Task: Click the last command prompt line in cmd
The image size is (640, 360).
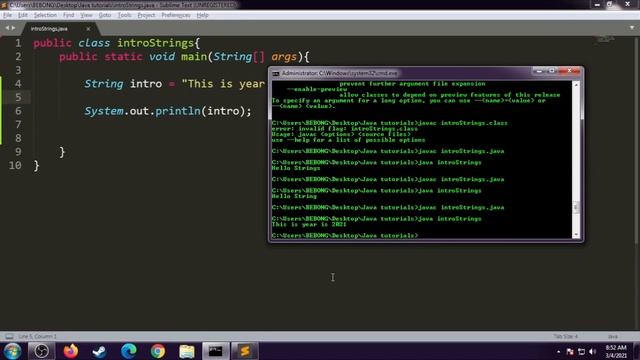Action: 345,236
